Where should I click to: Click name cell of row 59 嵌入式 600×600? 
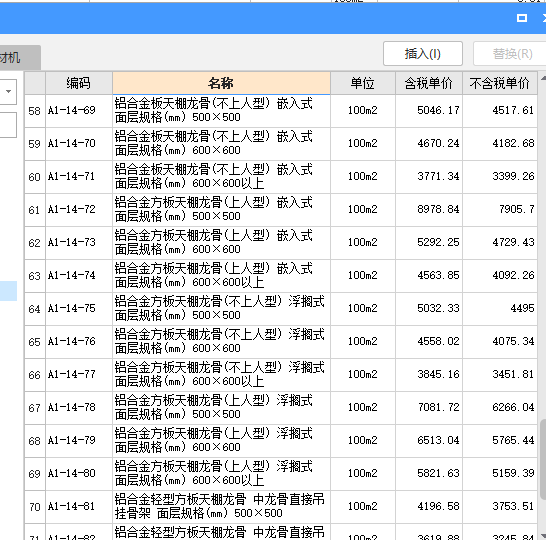tap(221, 144)
